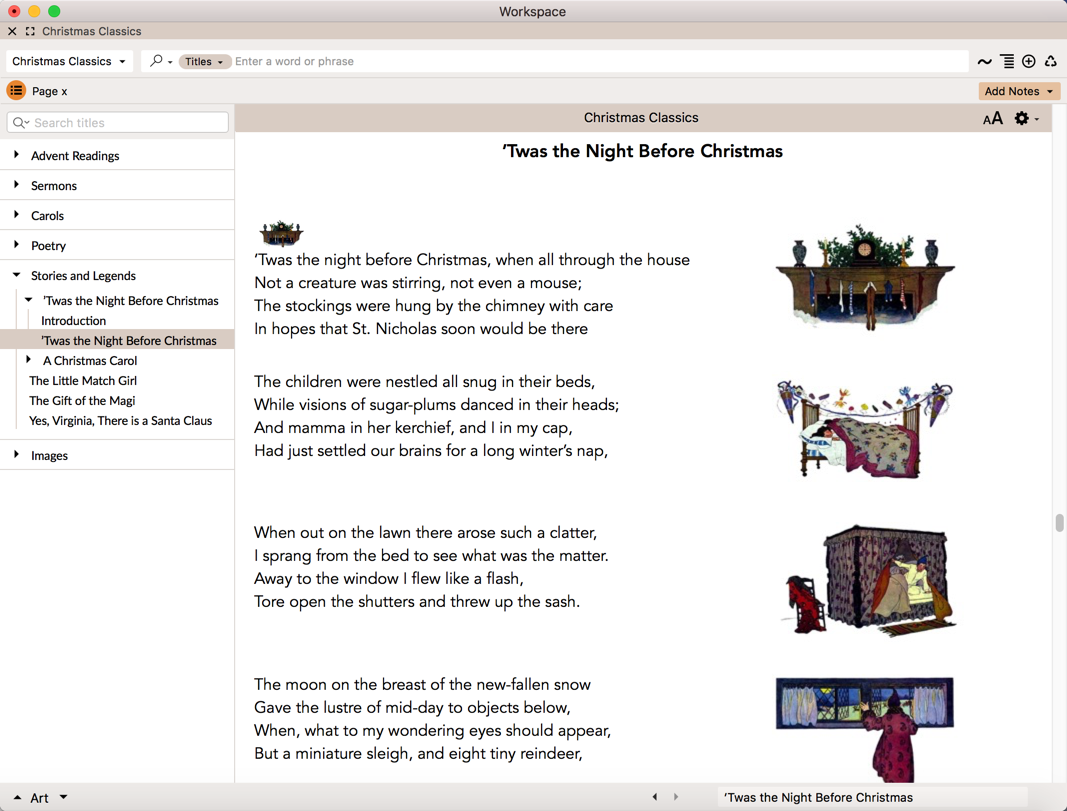Click the Add Notes button
Viewport: 1067px width, 811px height.
(1019, 91)
